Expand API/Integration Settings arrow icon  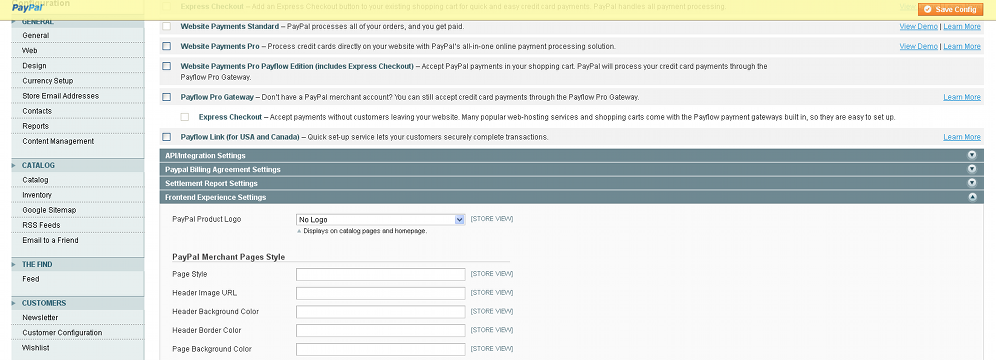tap(971, 155)
